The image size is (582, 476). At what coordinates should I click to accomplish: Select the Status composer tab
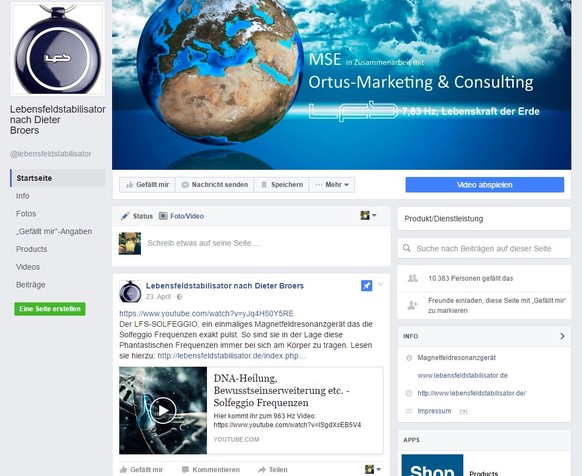click(x=143, y=216)
